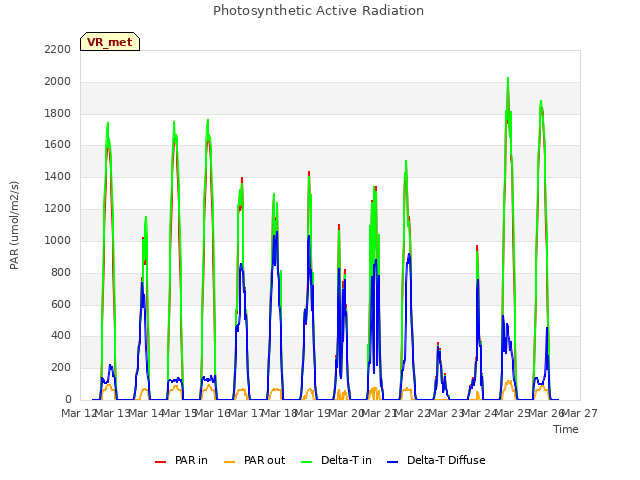Click the Mar 27 x-axis date label
The image size is (640, 480).
pyautogui.click(x=580, y=413)
